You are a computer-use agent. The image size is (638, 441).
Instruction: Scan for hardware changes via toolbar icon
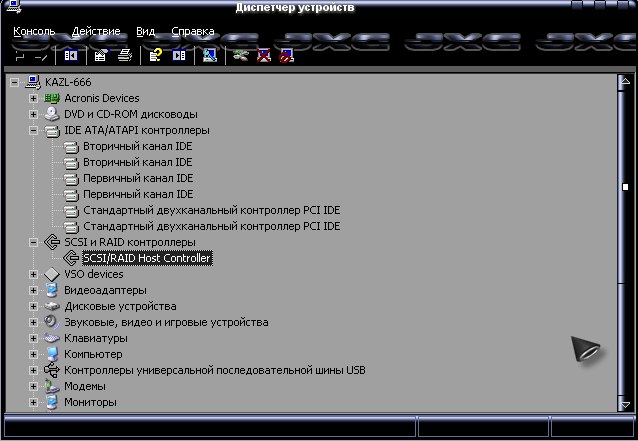[x=210, y=55]
